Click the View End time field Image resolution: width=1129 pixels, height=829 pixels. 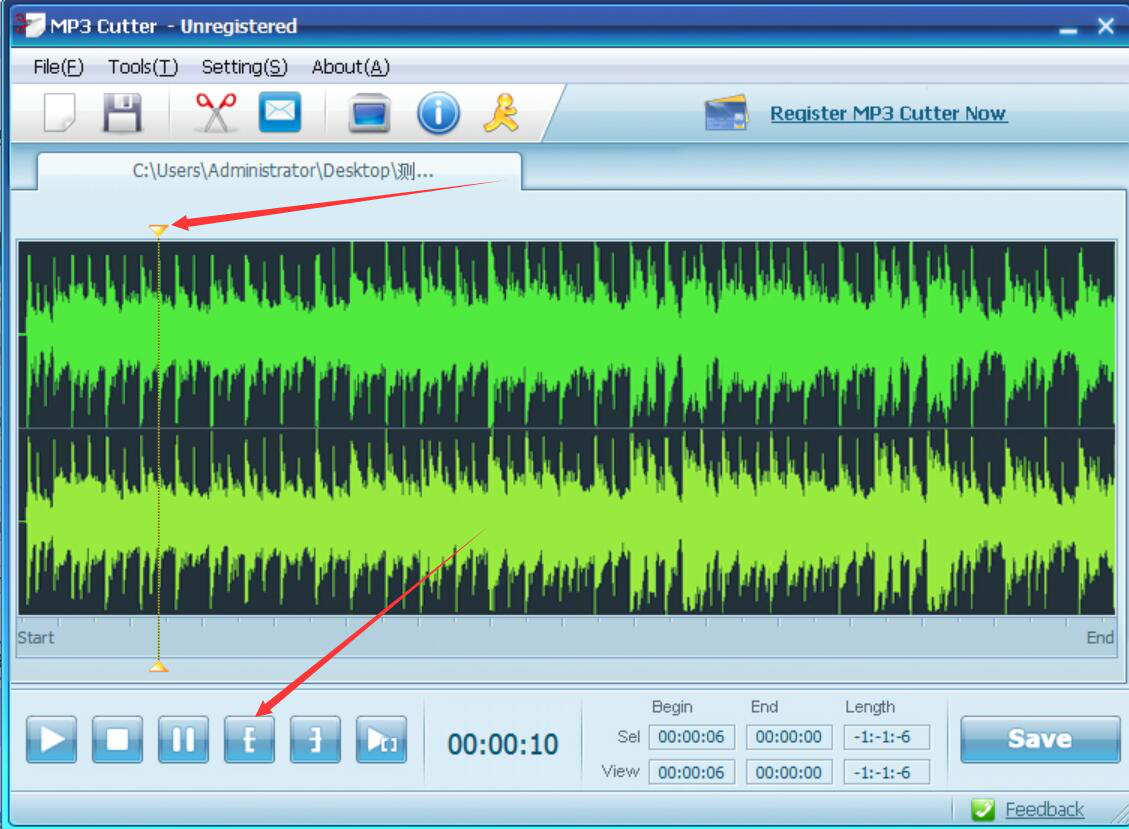[x=789, y=772]
